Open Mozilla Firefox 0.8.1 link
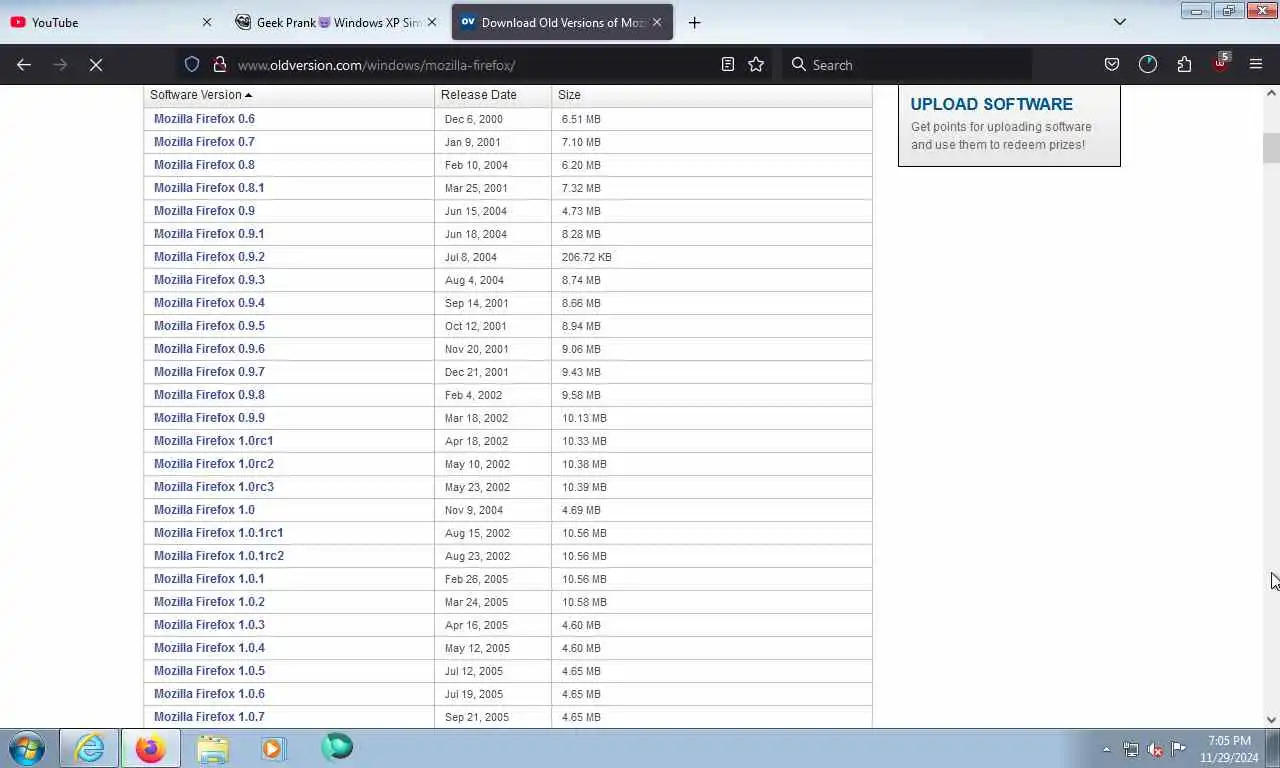The width and height of the screenshot is (1280, 768). pos(209,188)
